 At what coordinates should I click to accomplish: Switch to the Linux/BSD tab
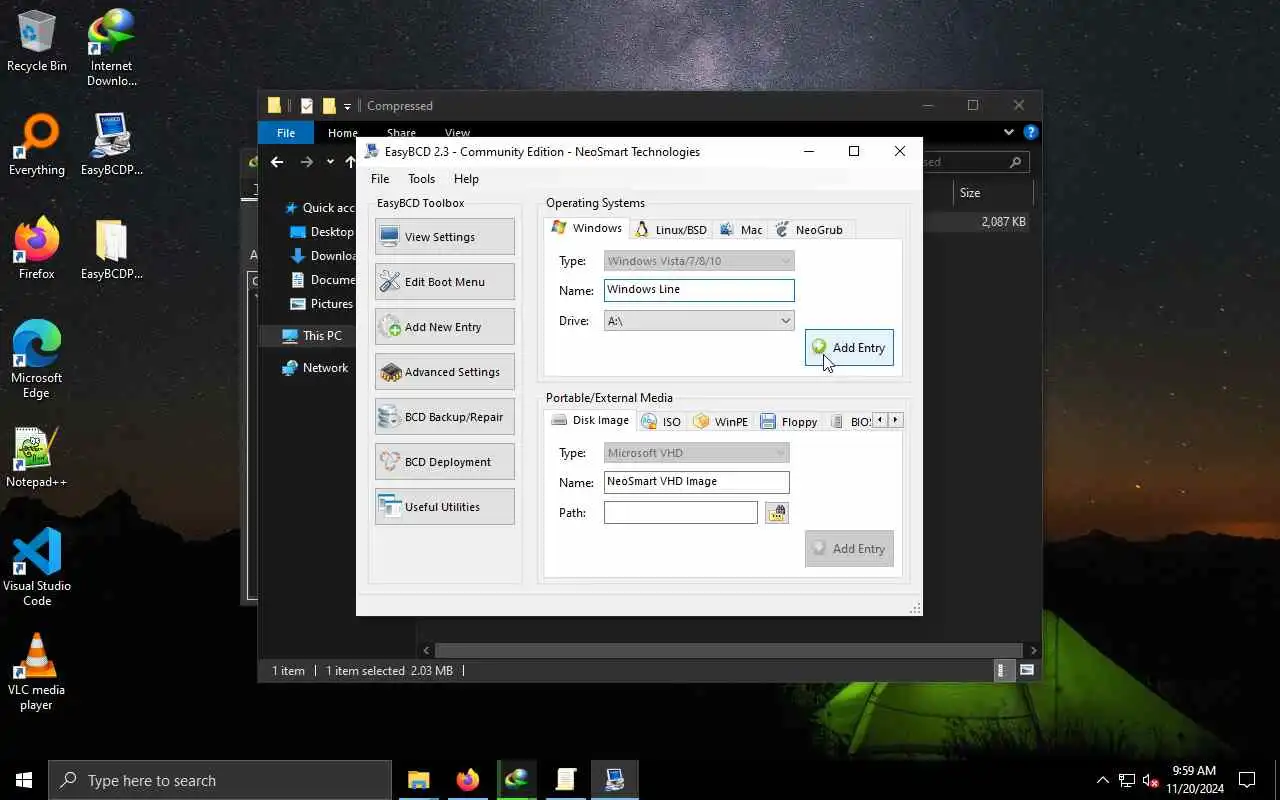pyautogui.click(x=671, y=230)
